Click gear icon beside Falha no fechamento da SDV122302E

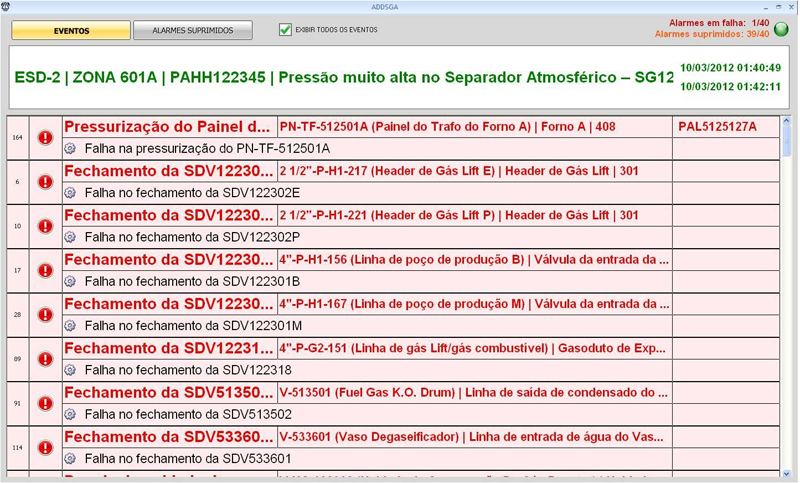coord(70,193)
